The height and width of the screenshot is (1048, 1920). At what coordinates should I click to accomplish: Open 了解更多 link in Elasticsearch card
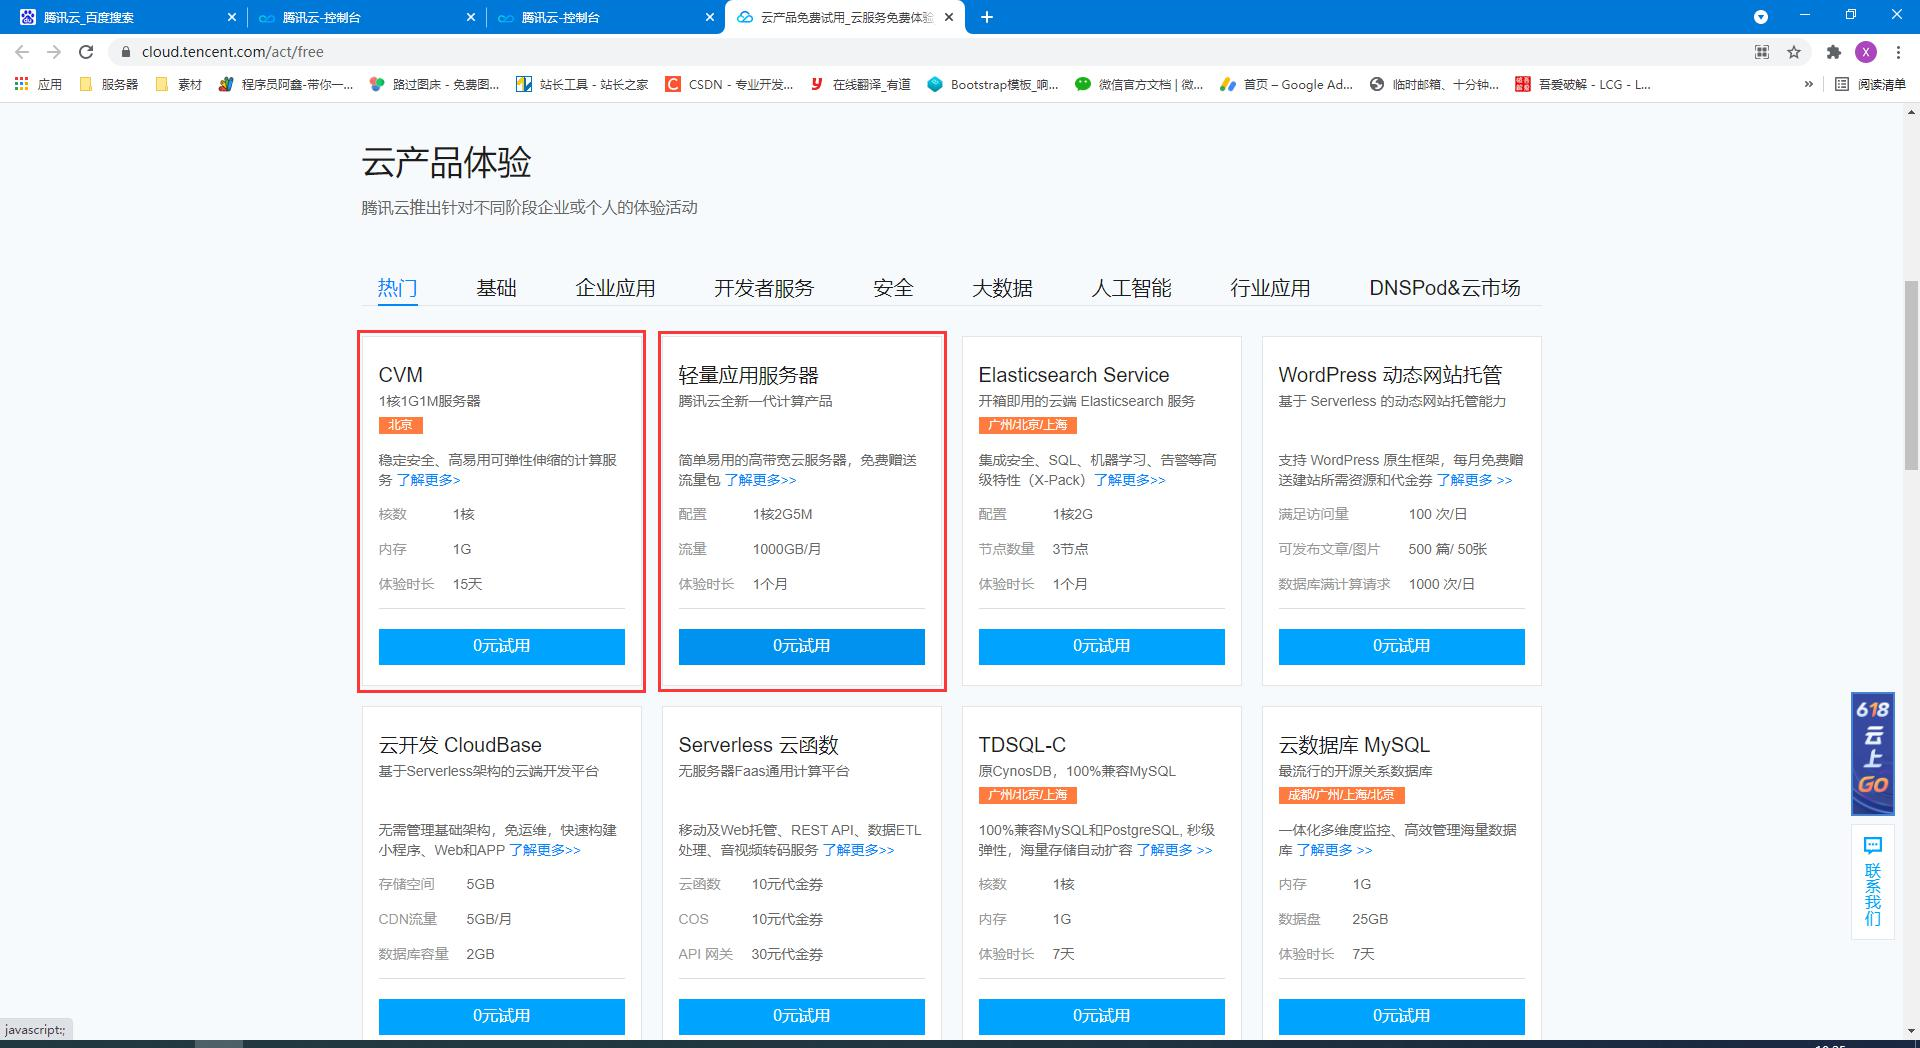point(1130,480)
